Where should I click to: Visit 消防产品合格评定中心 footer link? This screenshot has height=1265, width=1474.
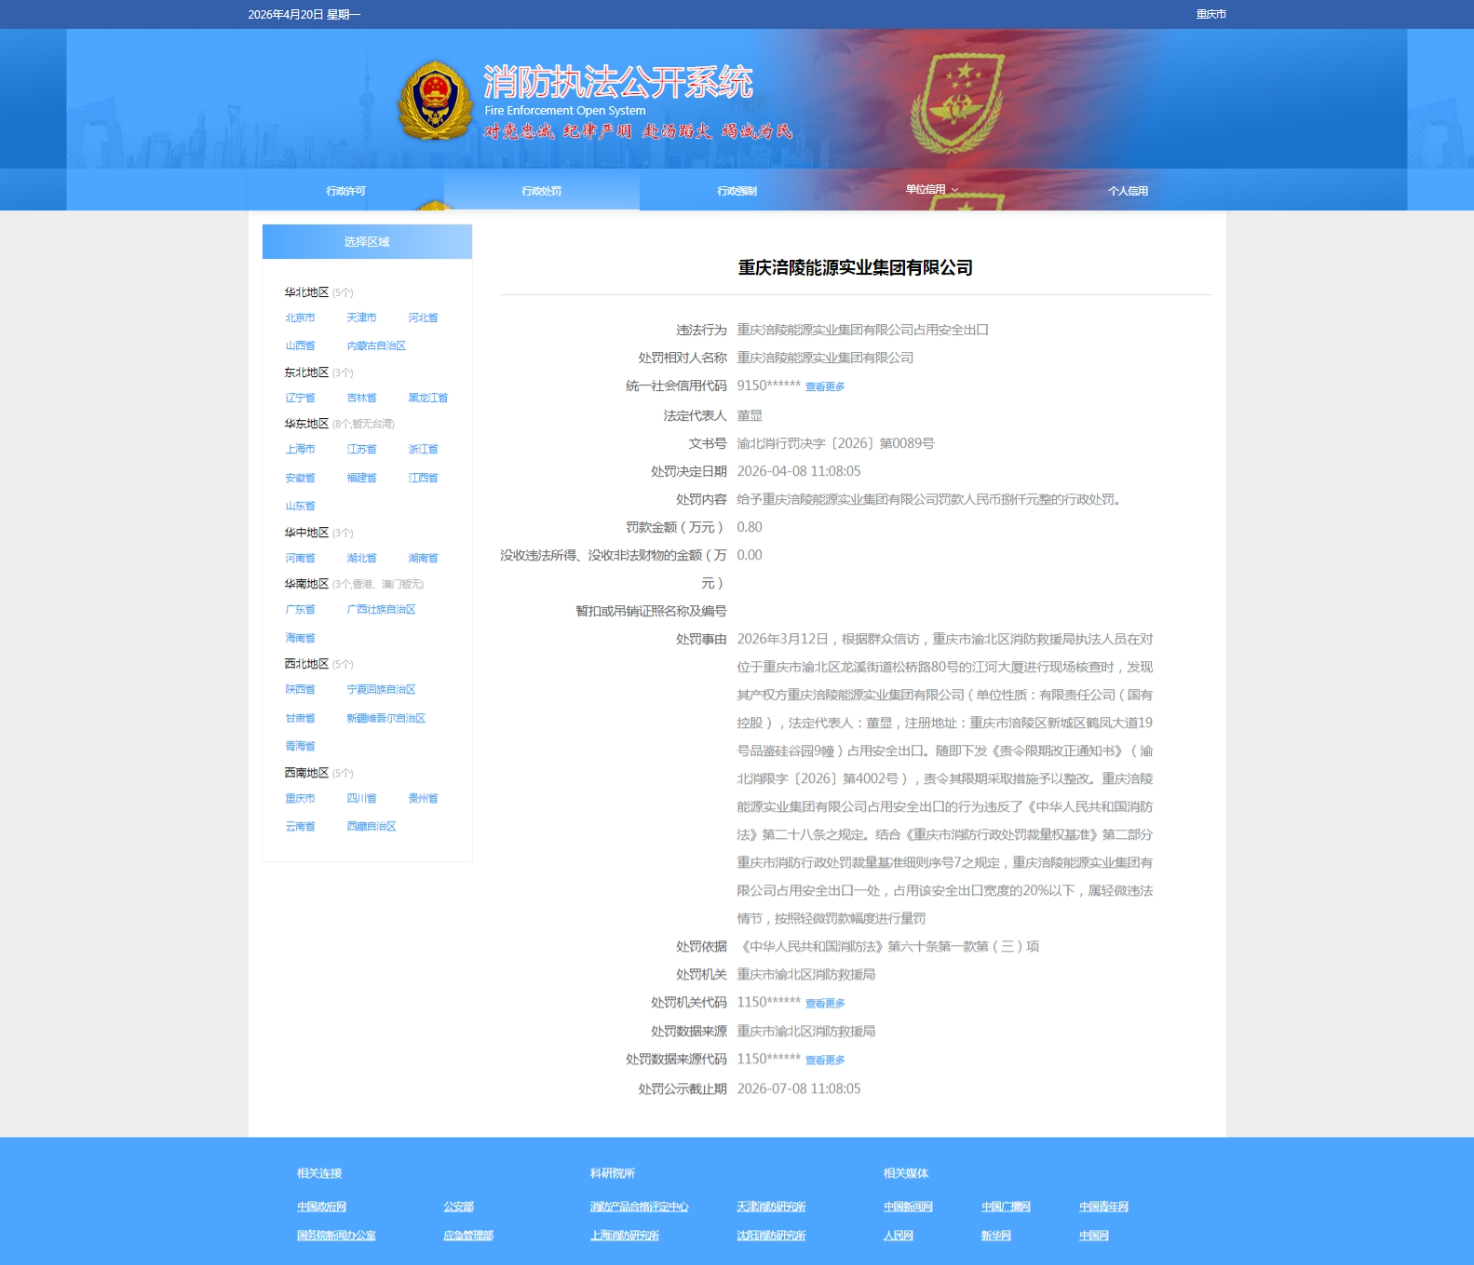point(639,1207)
